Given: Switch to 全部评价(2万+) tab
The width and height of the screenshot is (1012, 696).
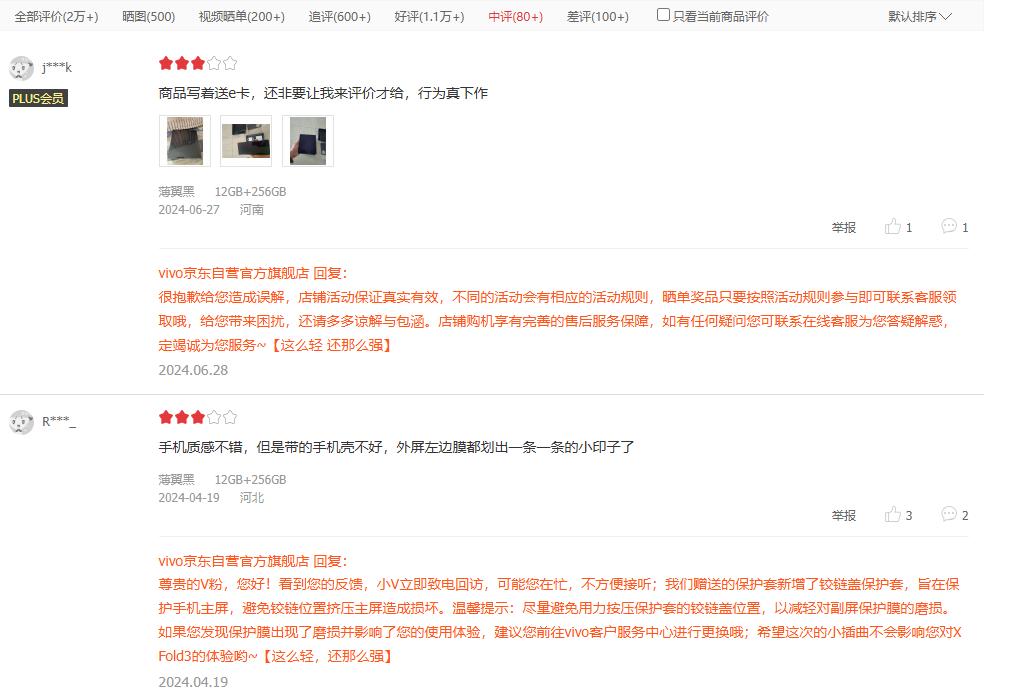Looking at the screenshot, I should pos(57,17).
